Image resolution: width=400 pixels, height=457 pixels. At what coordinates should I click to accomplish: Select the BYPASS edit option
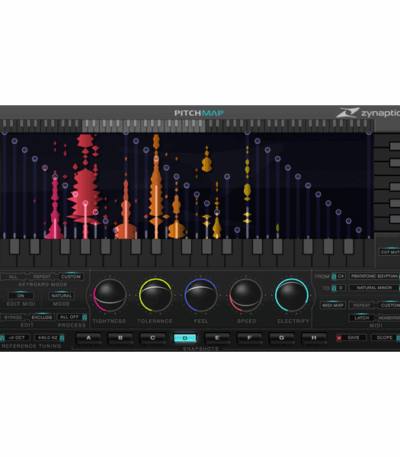tap(13, 317)
